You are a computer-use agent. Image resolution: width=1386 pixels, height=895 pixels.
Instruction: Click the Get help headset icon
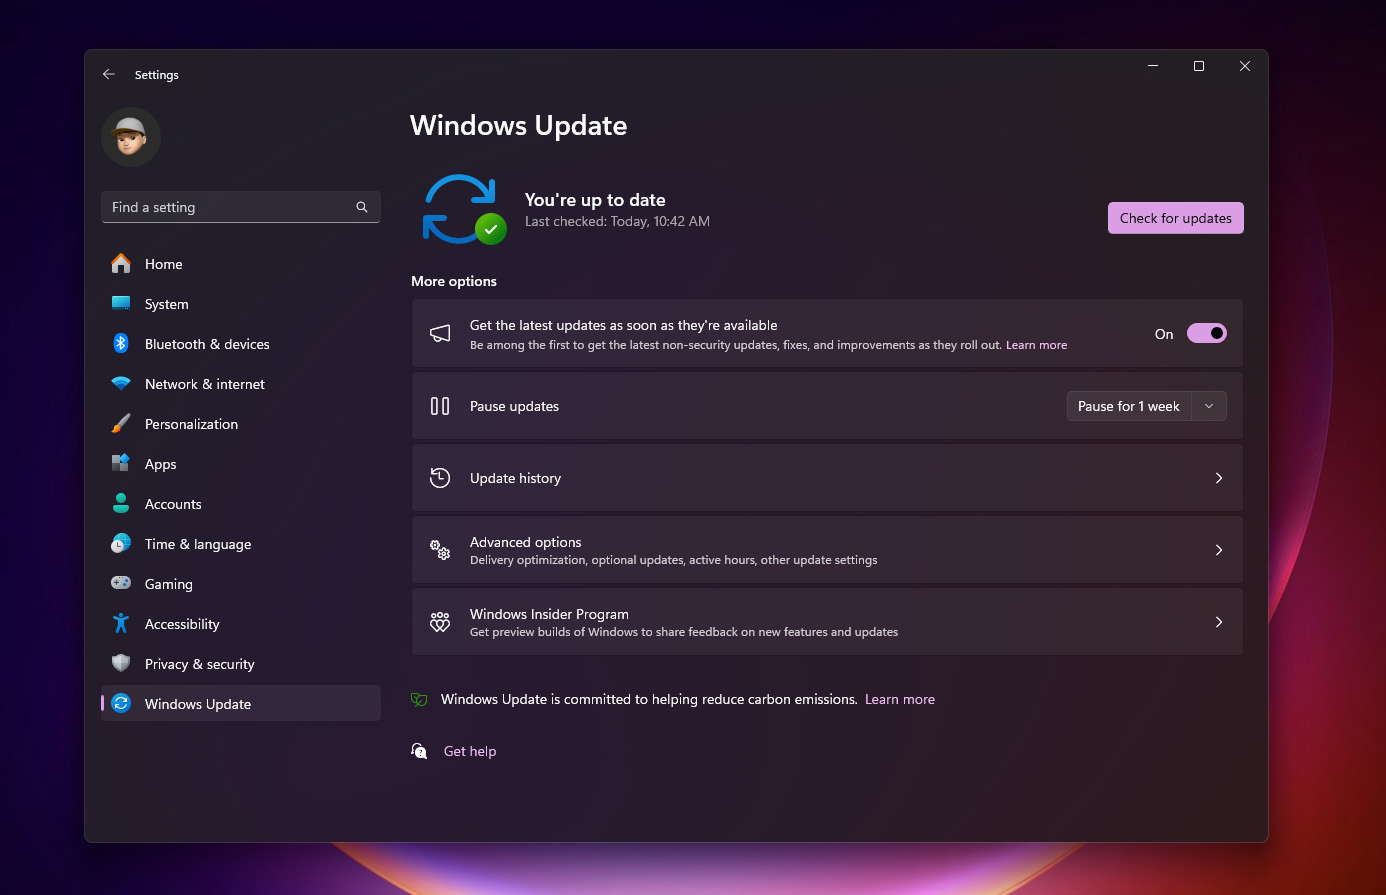coord(419,751)
